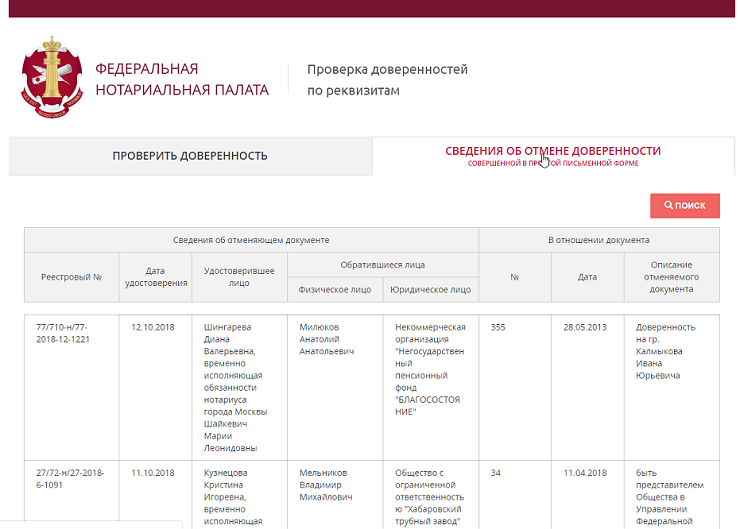
Task: Click the быть представителем Общества description cell
Action: point(672,495)
